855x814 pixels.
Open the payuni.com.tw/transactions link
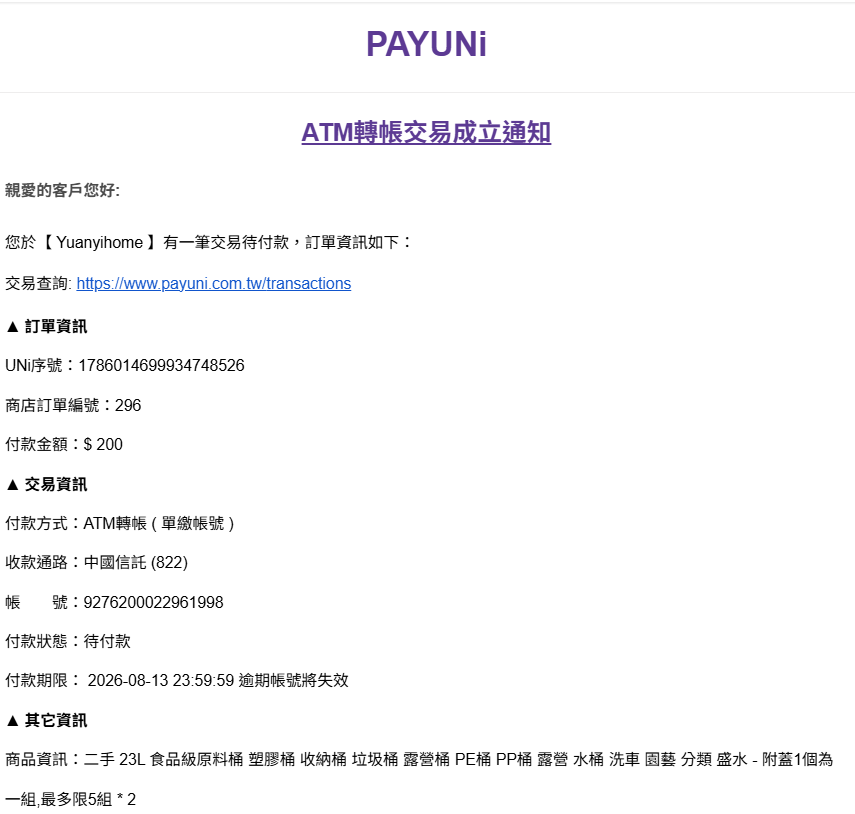(214, 284)
